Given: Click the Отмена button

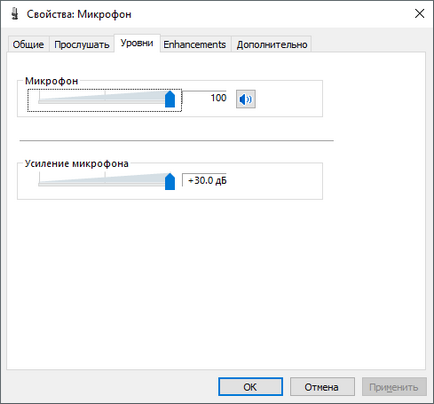Looking at the screenshot, I should pyautogui.click(x=322, y=387).
